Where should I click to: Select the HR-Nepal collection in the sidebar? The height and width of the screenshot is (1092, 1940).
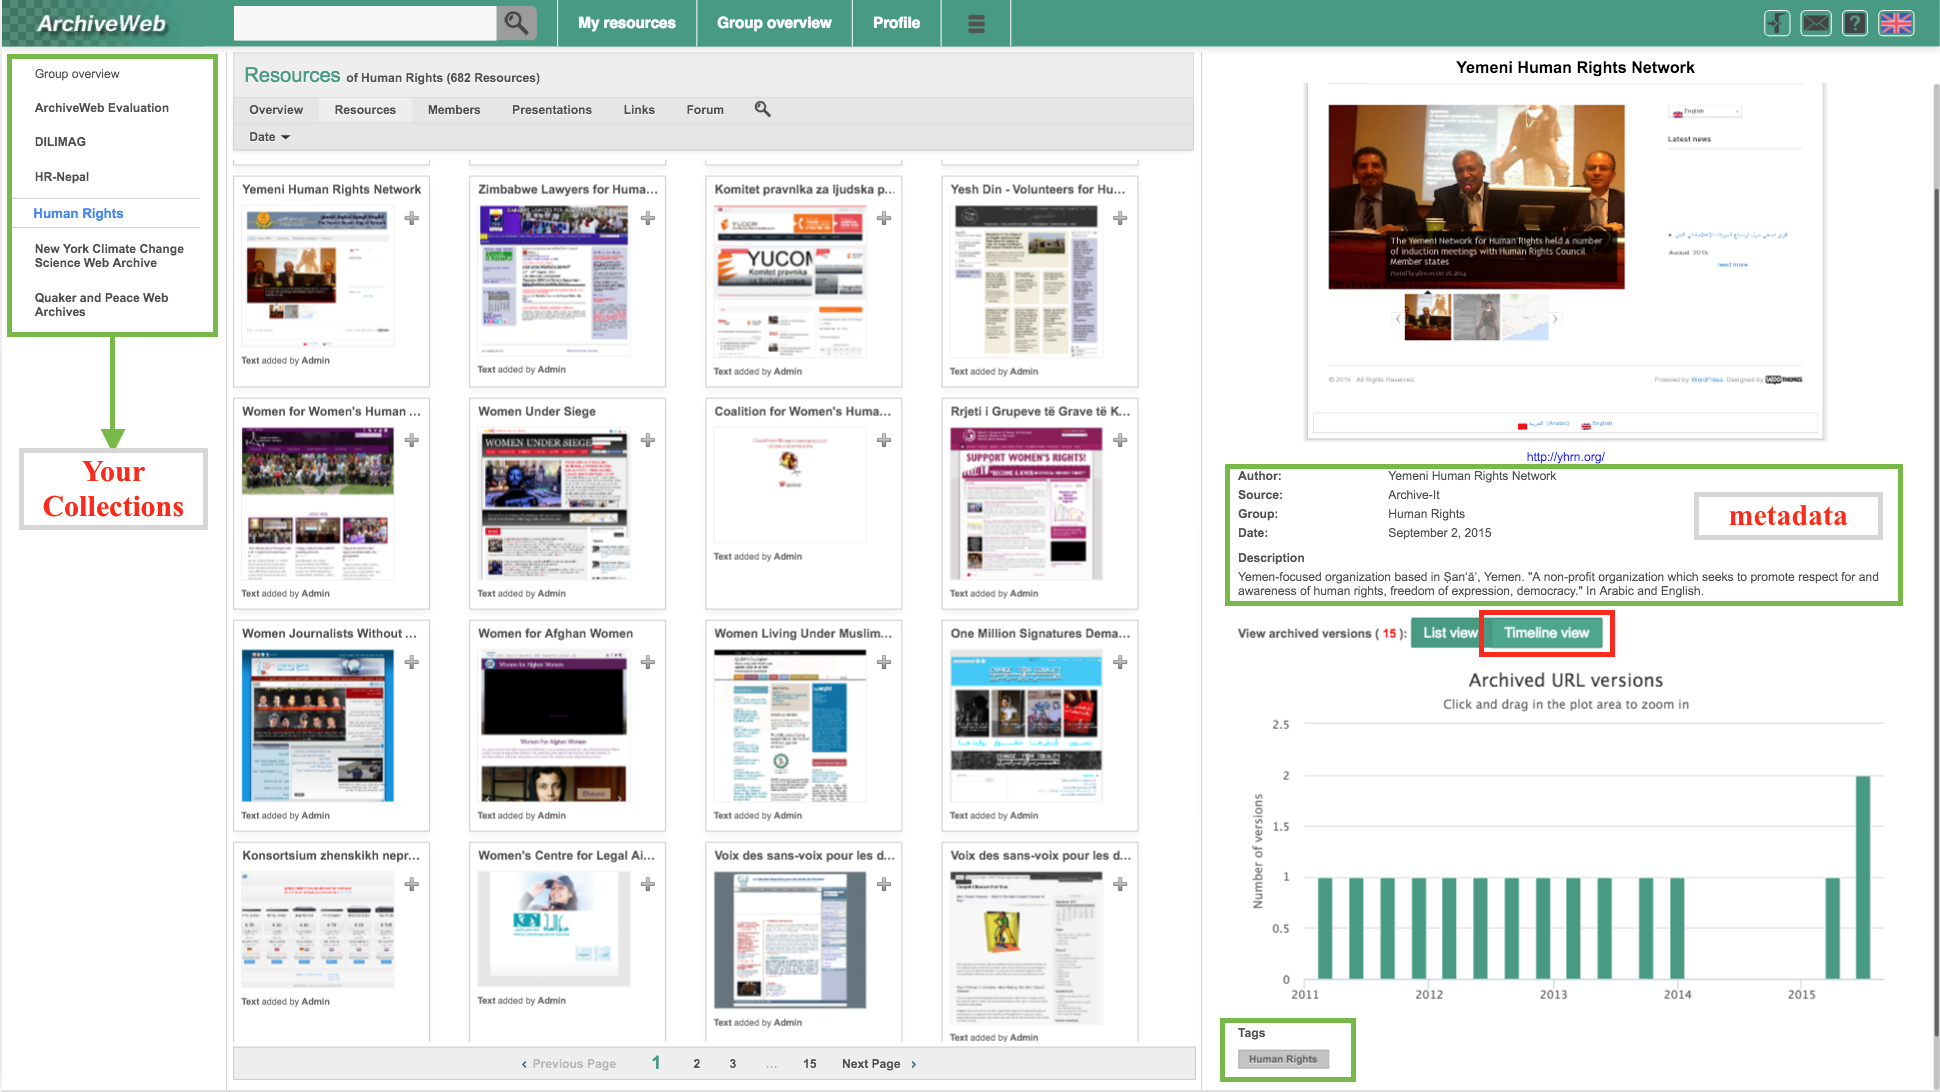click(x=62, y=177)
